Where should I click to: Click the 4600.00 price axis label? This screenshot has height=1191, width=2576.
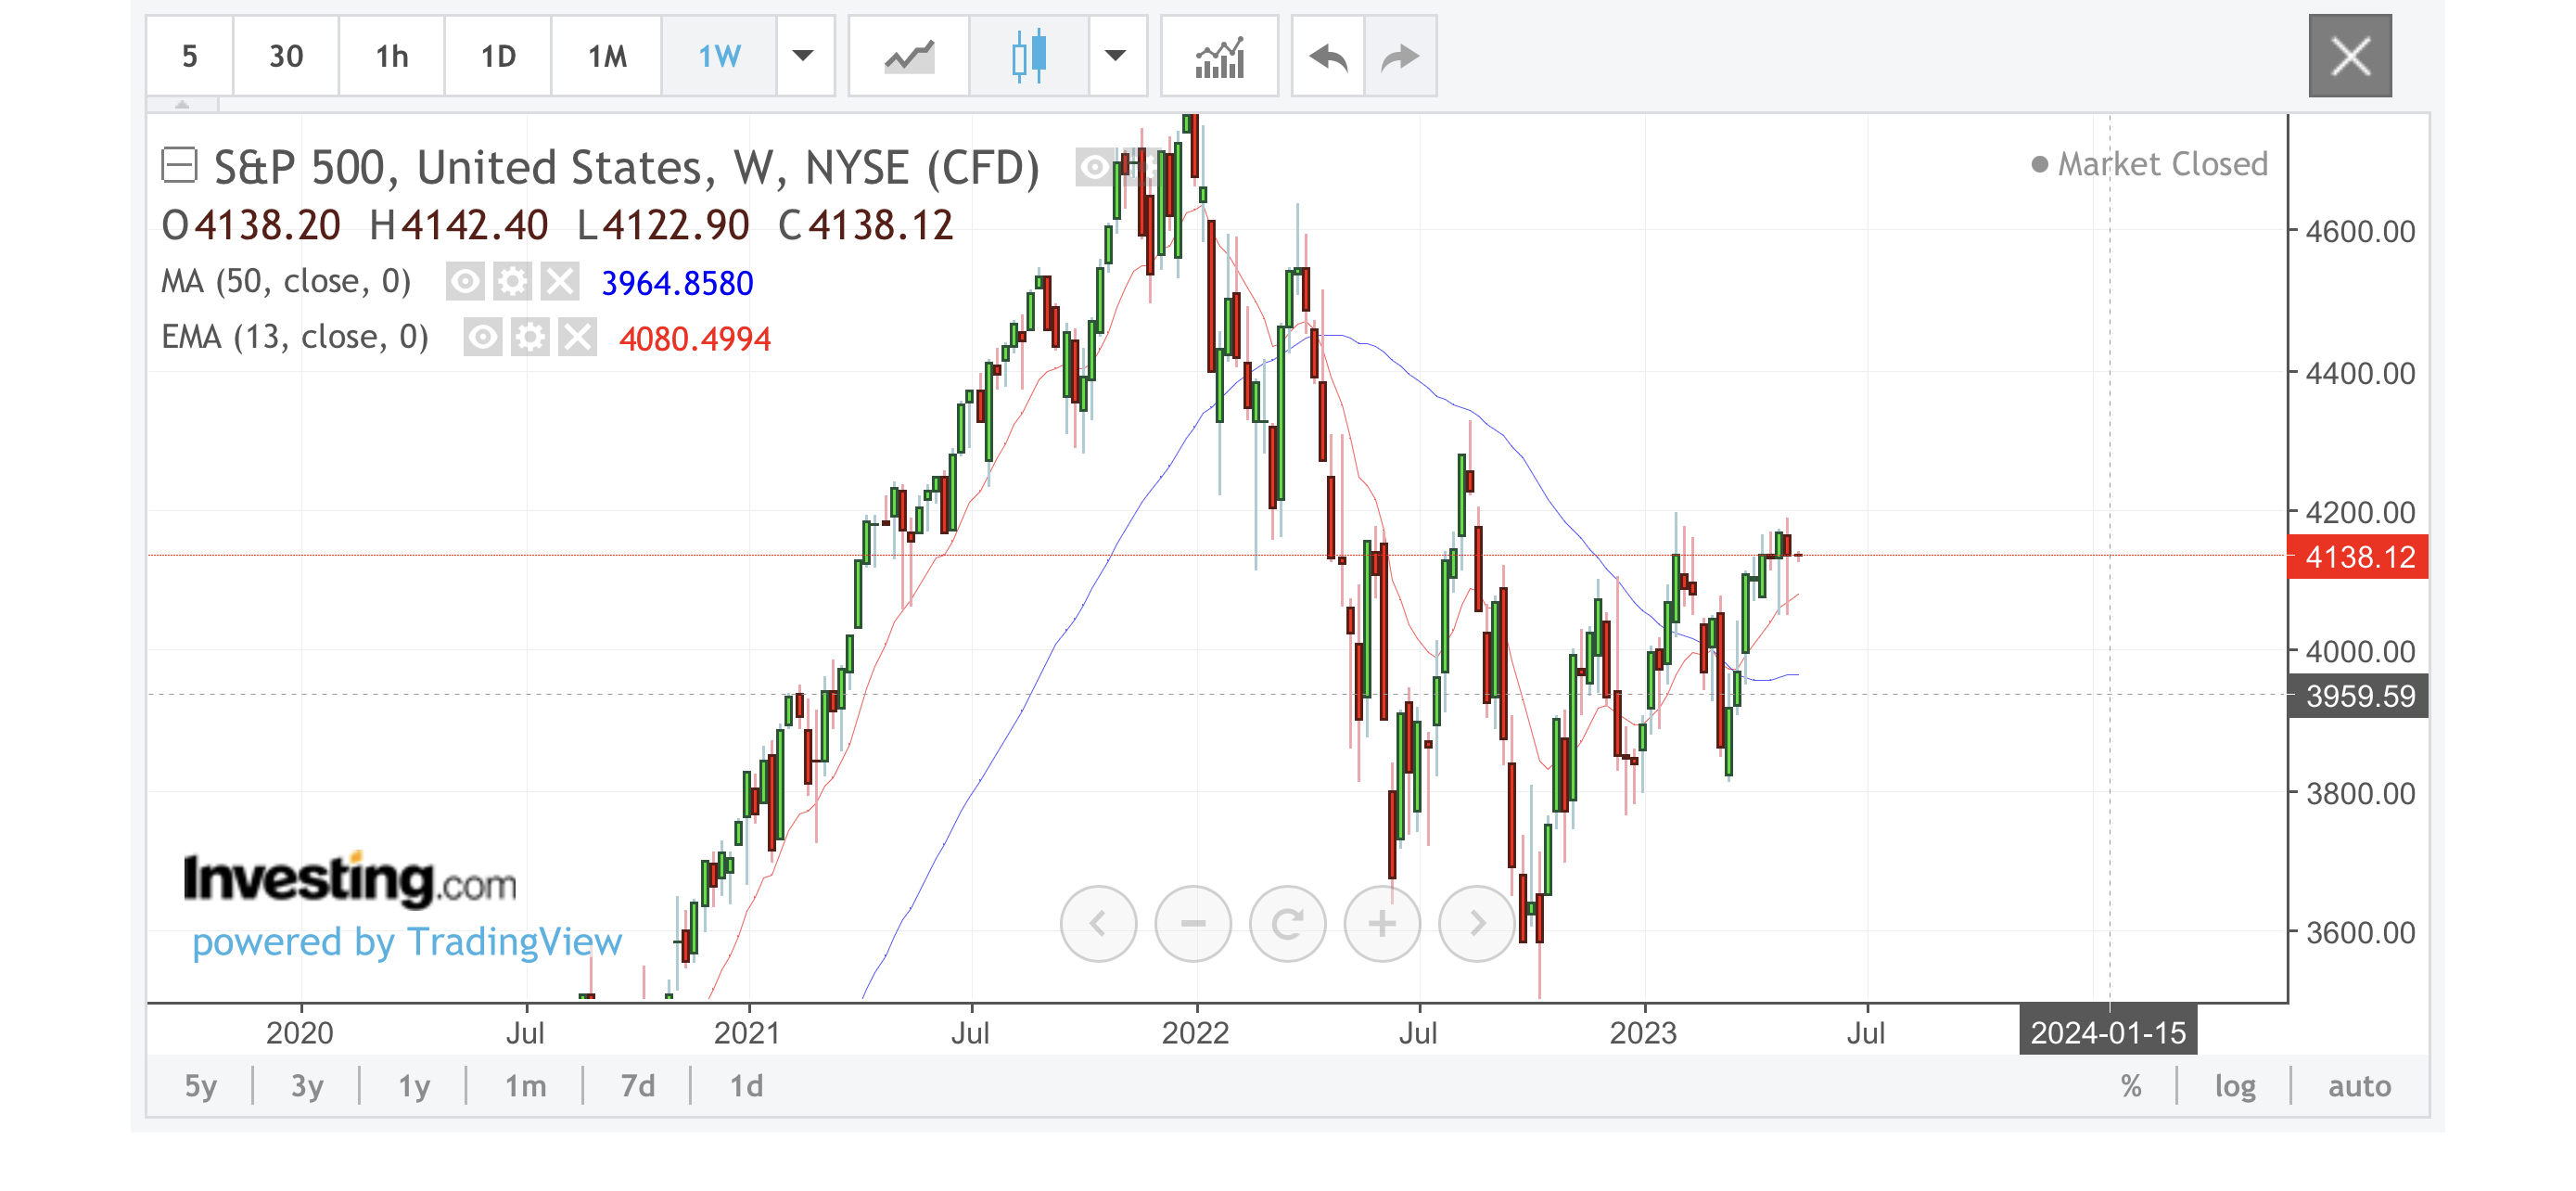(x=2359, y=232)
